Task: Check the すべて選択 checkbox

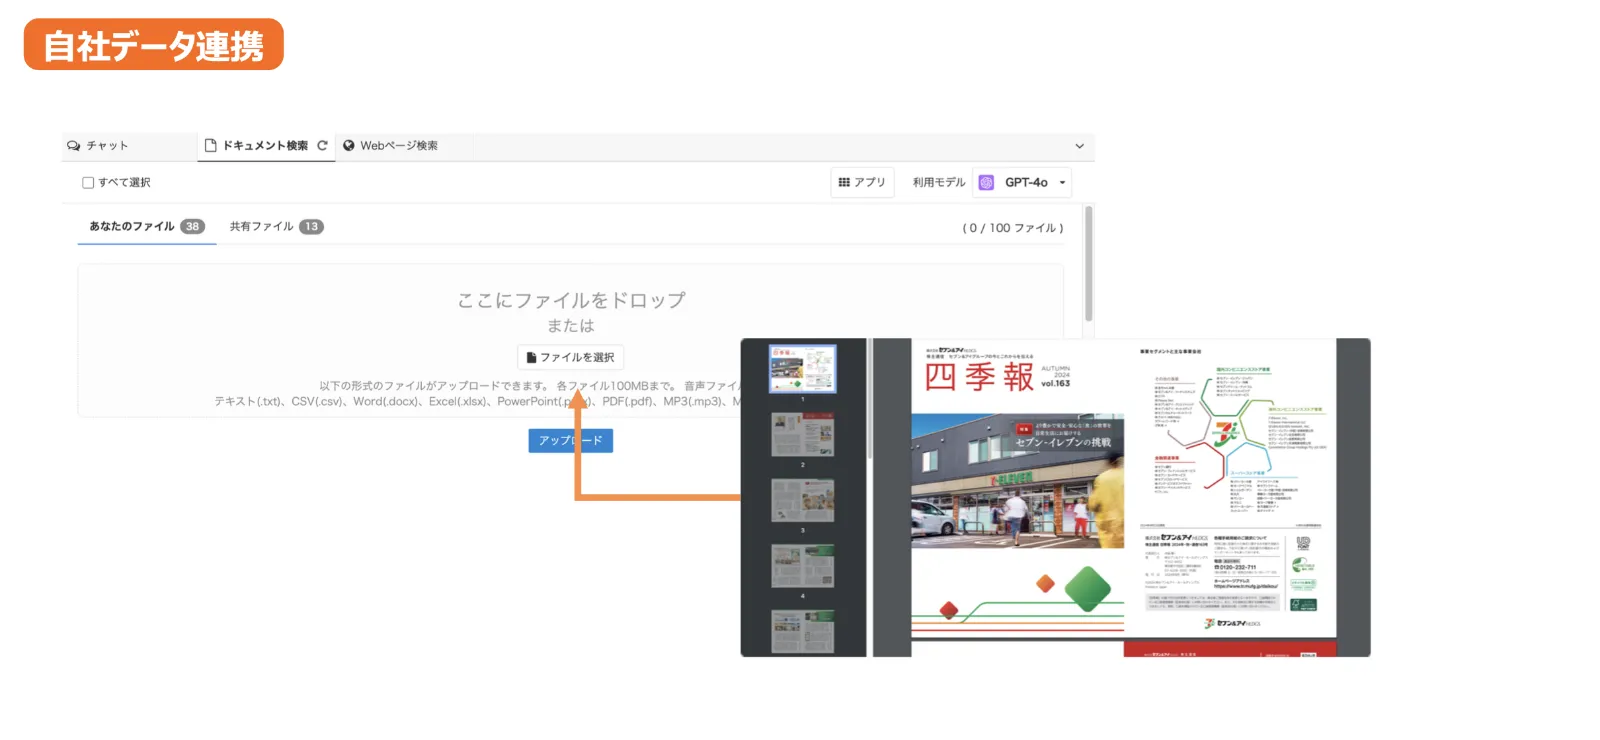Action: pyautogui.click(x=88, y=183)
